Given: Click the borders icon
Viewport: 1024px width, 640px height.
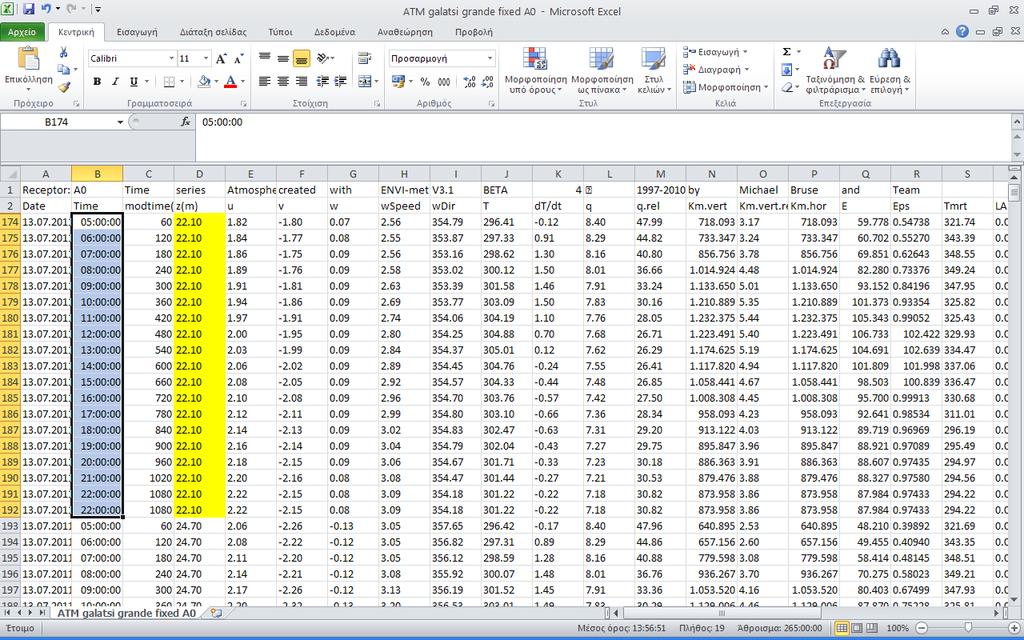Looking at the screenshot, I should point(169,82).
